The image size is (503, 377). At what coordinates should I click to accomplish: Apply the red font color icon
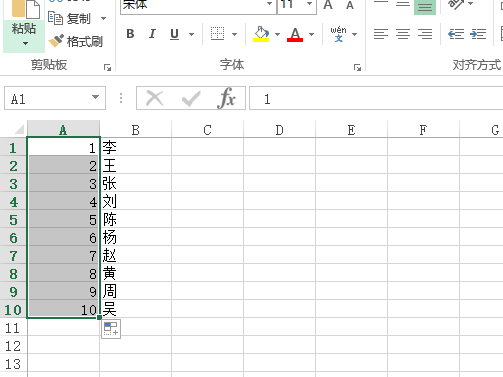pos(295,34)
